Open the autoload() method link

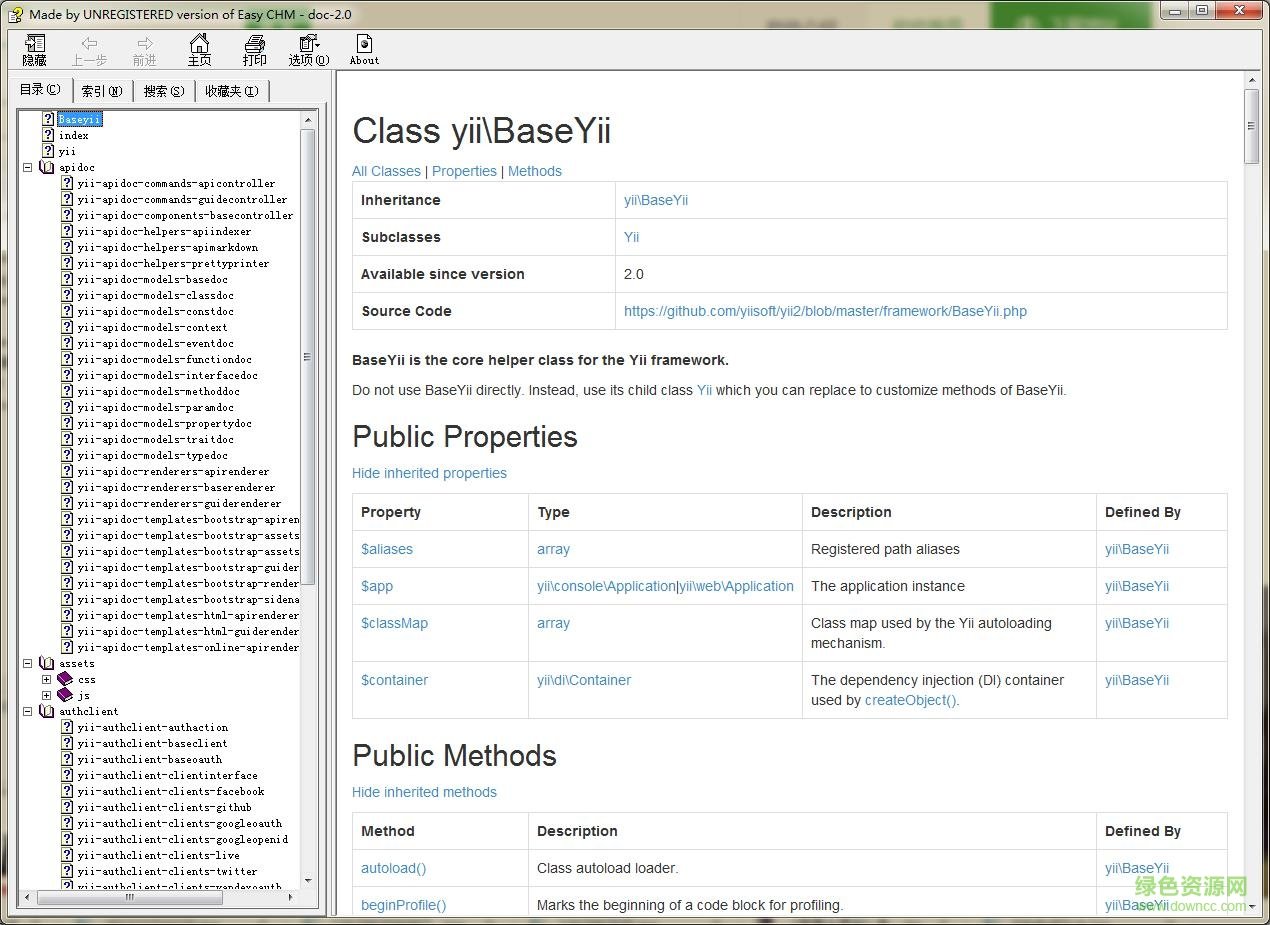click(393, 868)
